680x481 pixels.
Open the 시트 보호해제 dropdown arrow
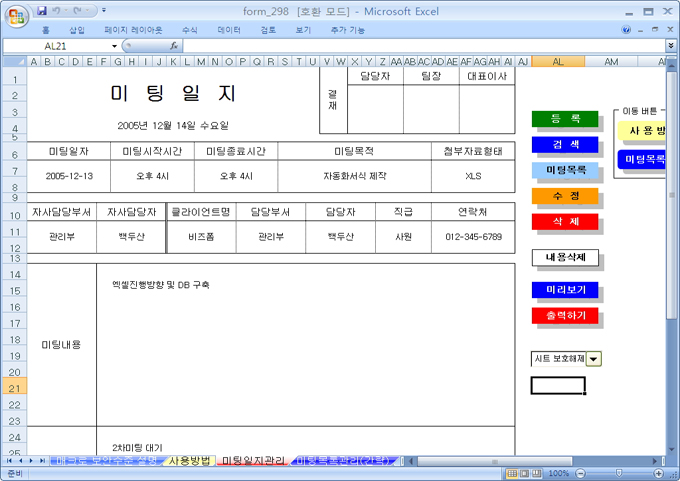click(594, 359)
